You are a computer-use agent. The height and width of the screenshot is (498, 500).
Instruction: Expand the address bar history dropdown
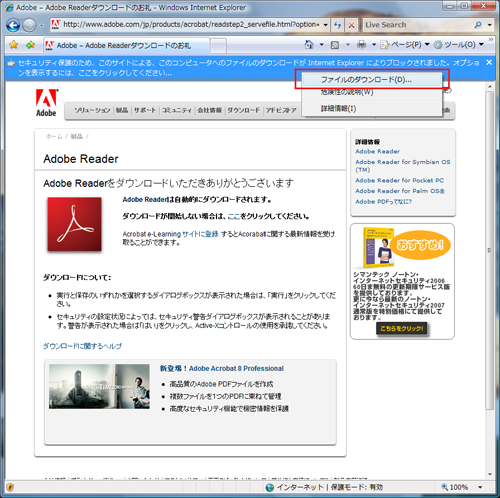click(326, 25)
